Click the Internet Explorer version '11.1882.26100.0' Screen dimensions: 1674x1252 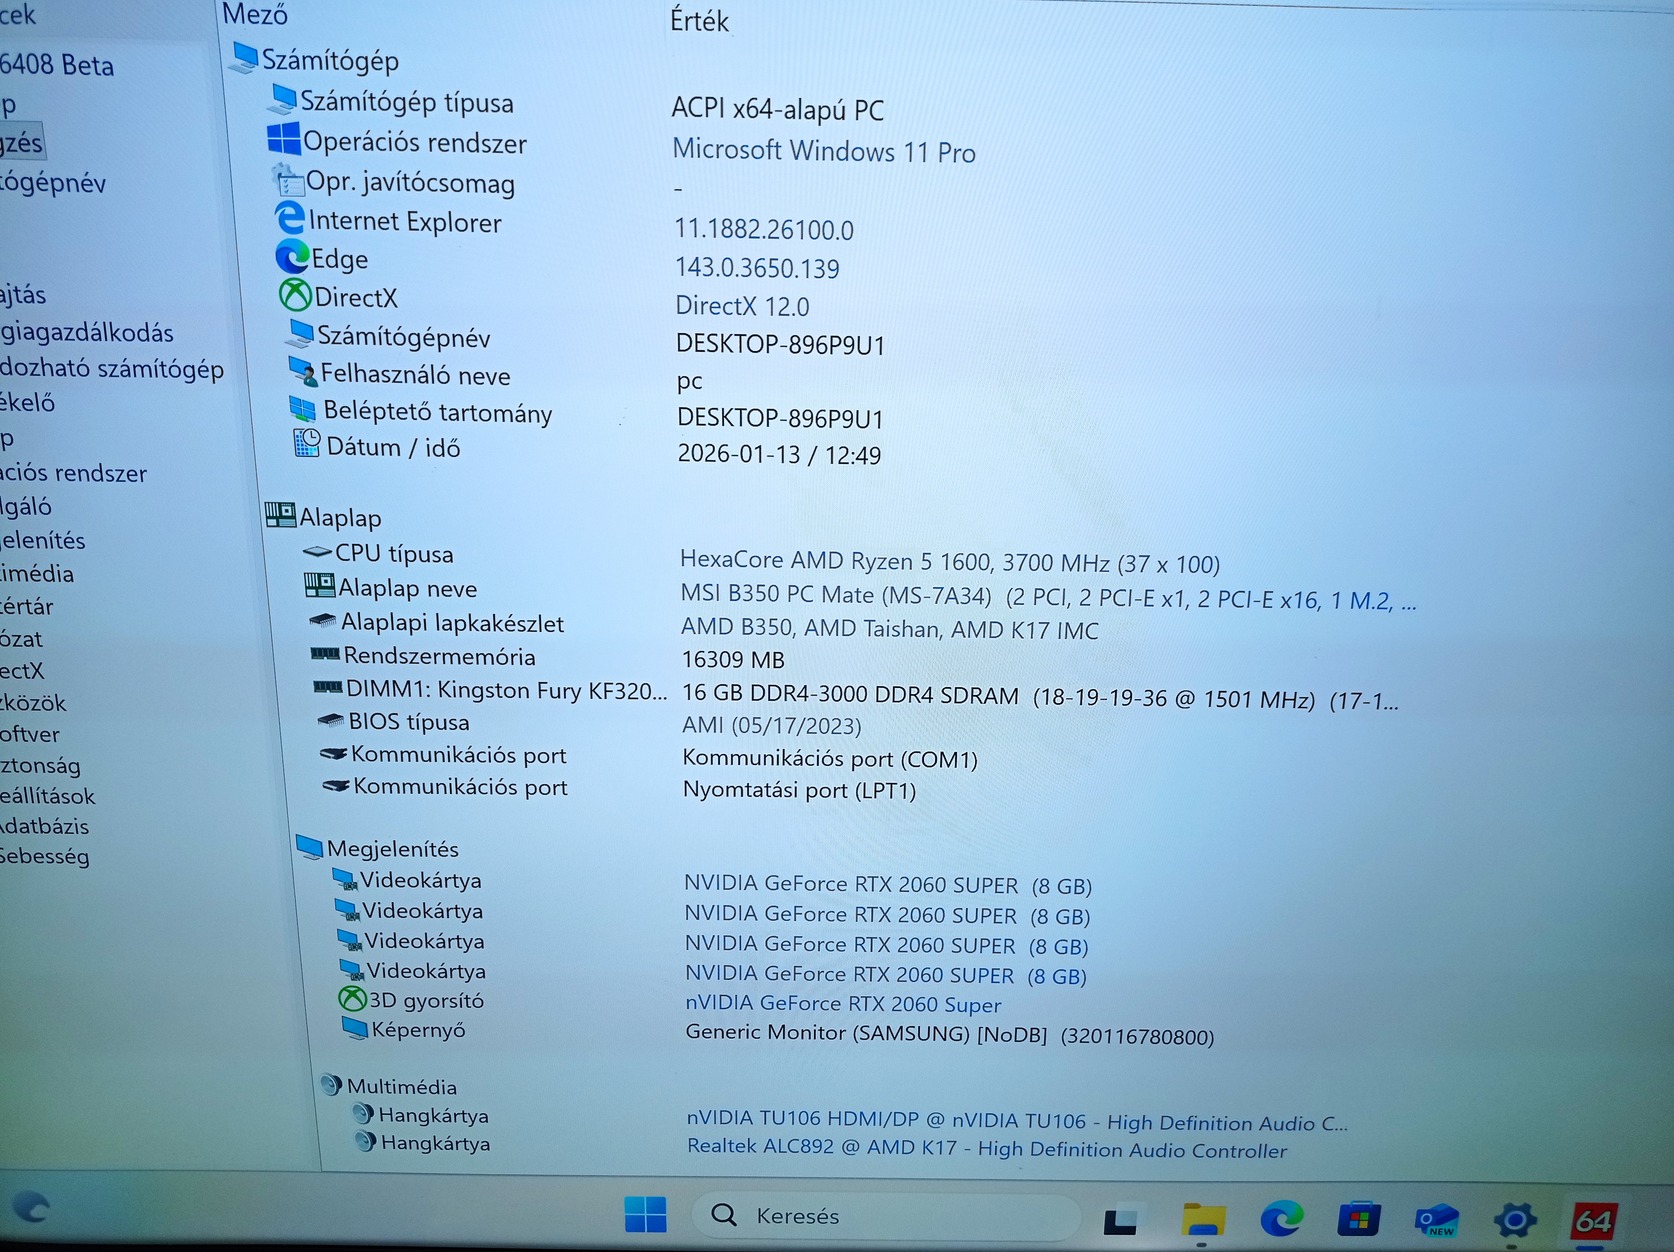[764, 229]
